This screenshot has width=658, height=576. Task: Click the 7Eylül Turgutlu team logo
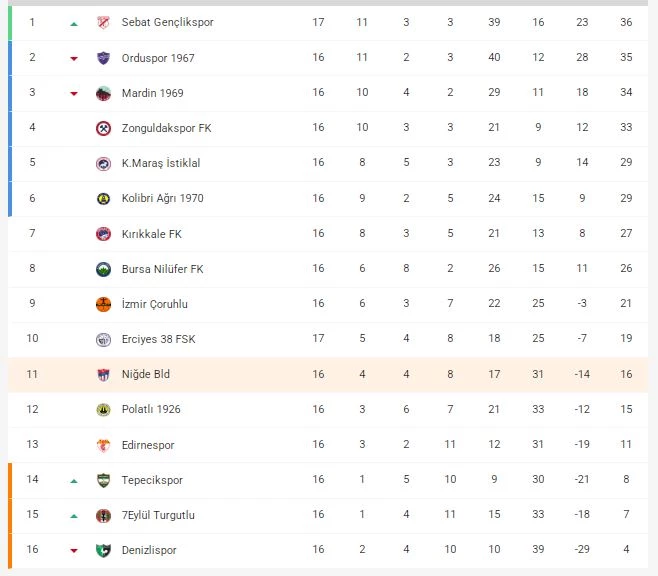(103, 515)
